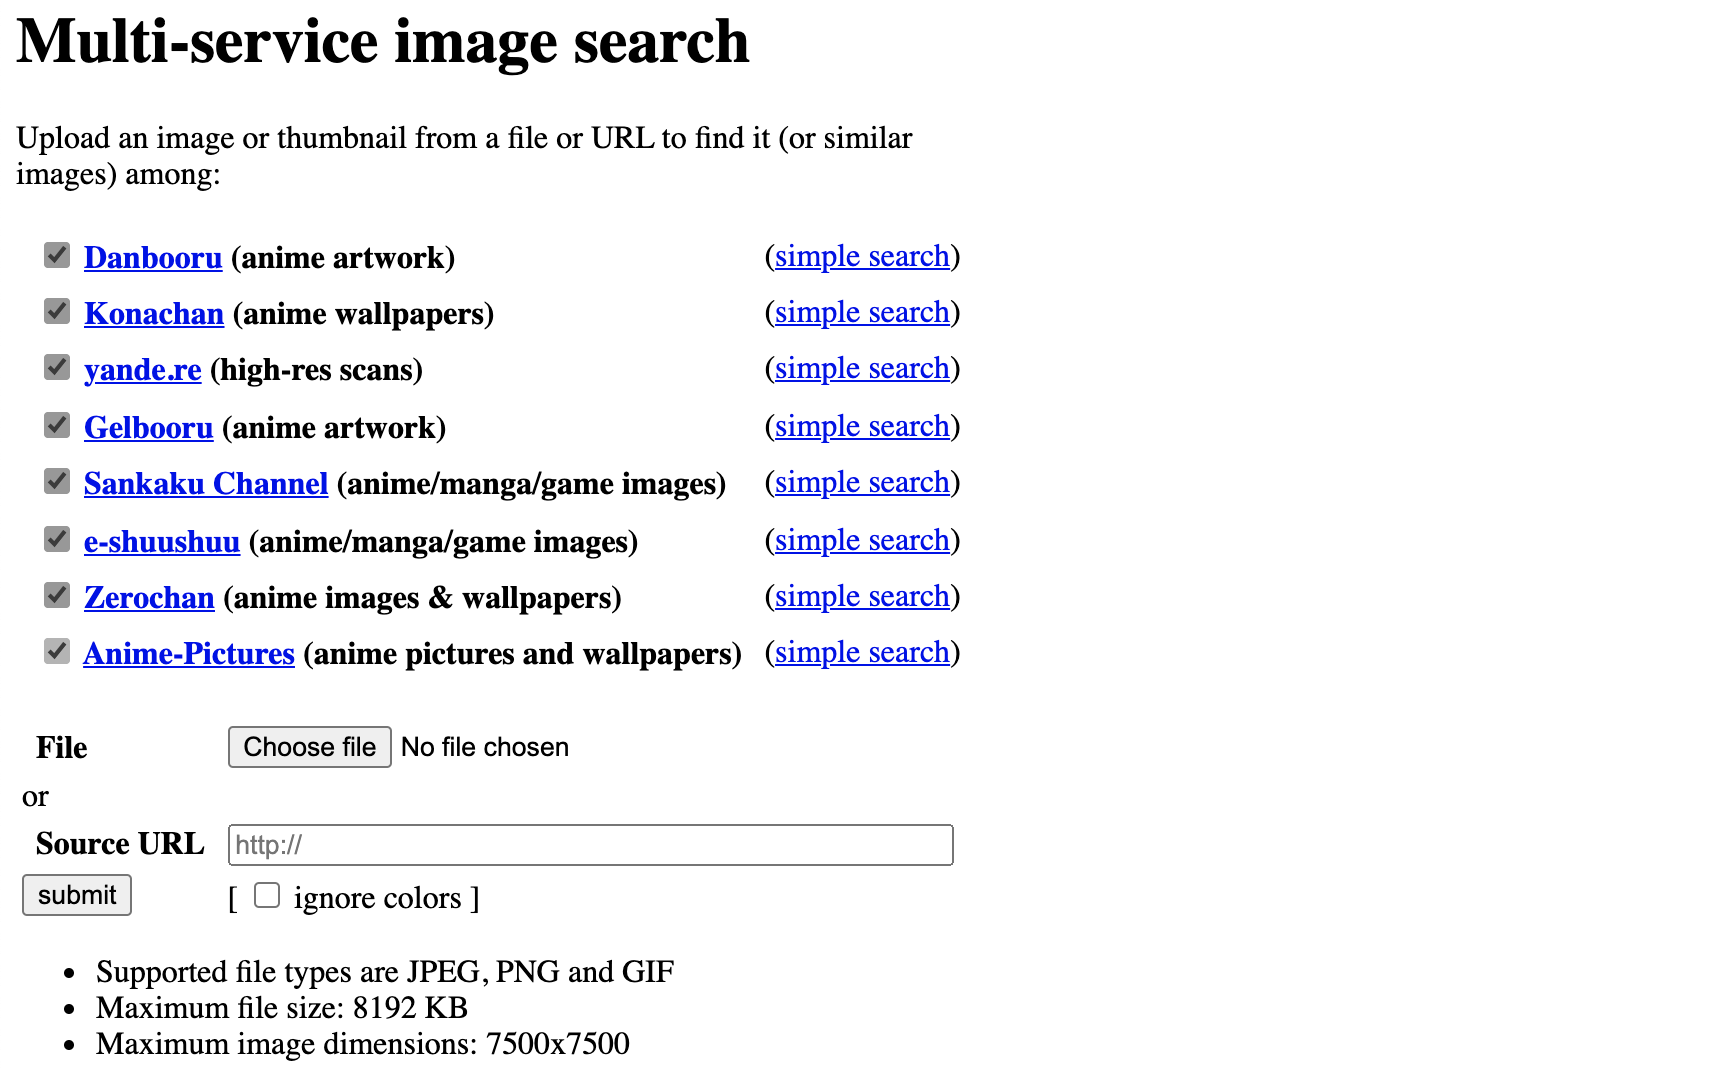Enable the ignore colors checkbox

tap(267, 895)
